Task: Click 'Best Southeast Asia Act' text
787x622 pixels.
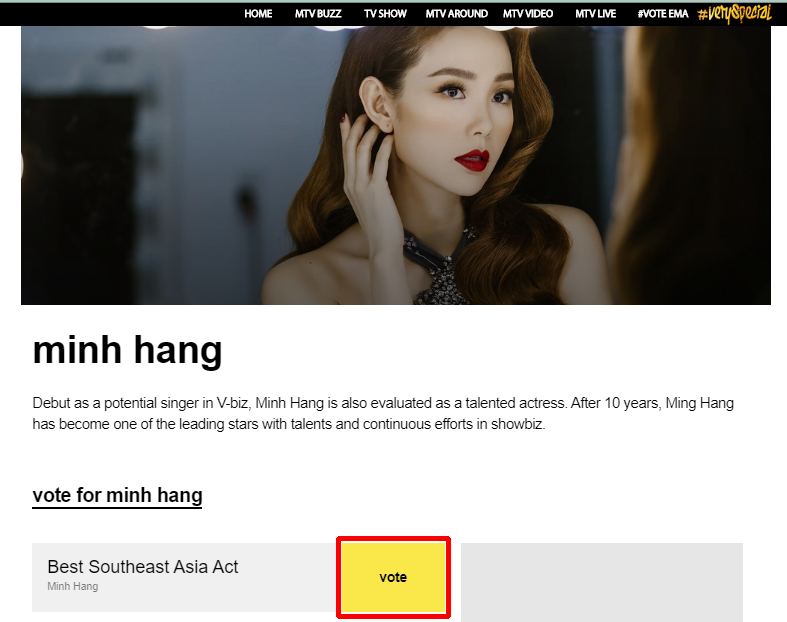Action: point(143,567)
